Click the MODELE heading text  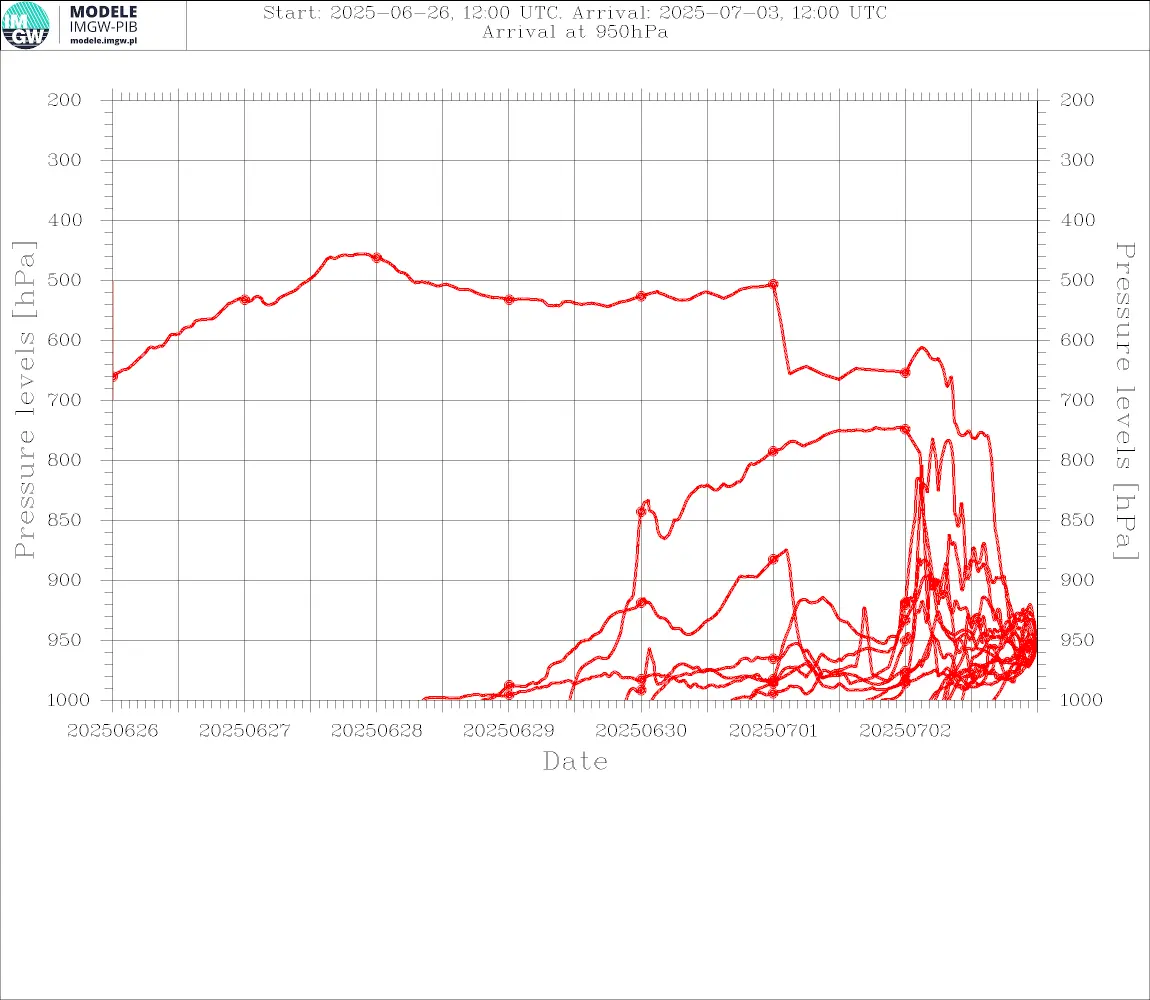point(103,12)
